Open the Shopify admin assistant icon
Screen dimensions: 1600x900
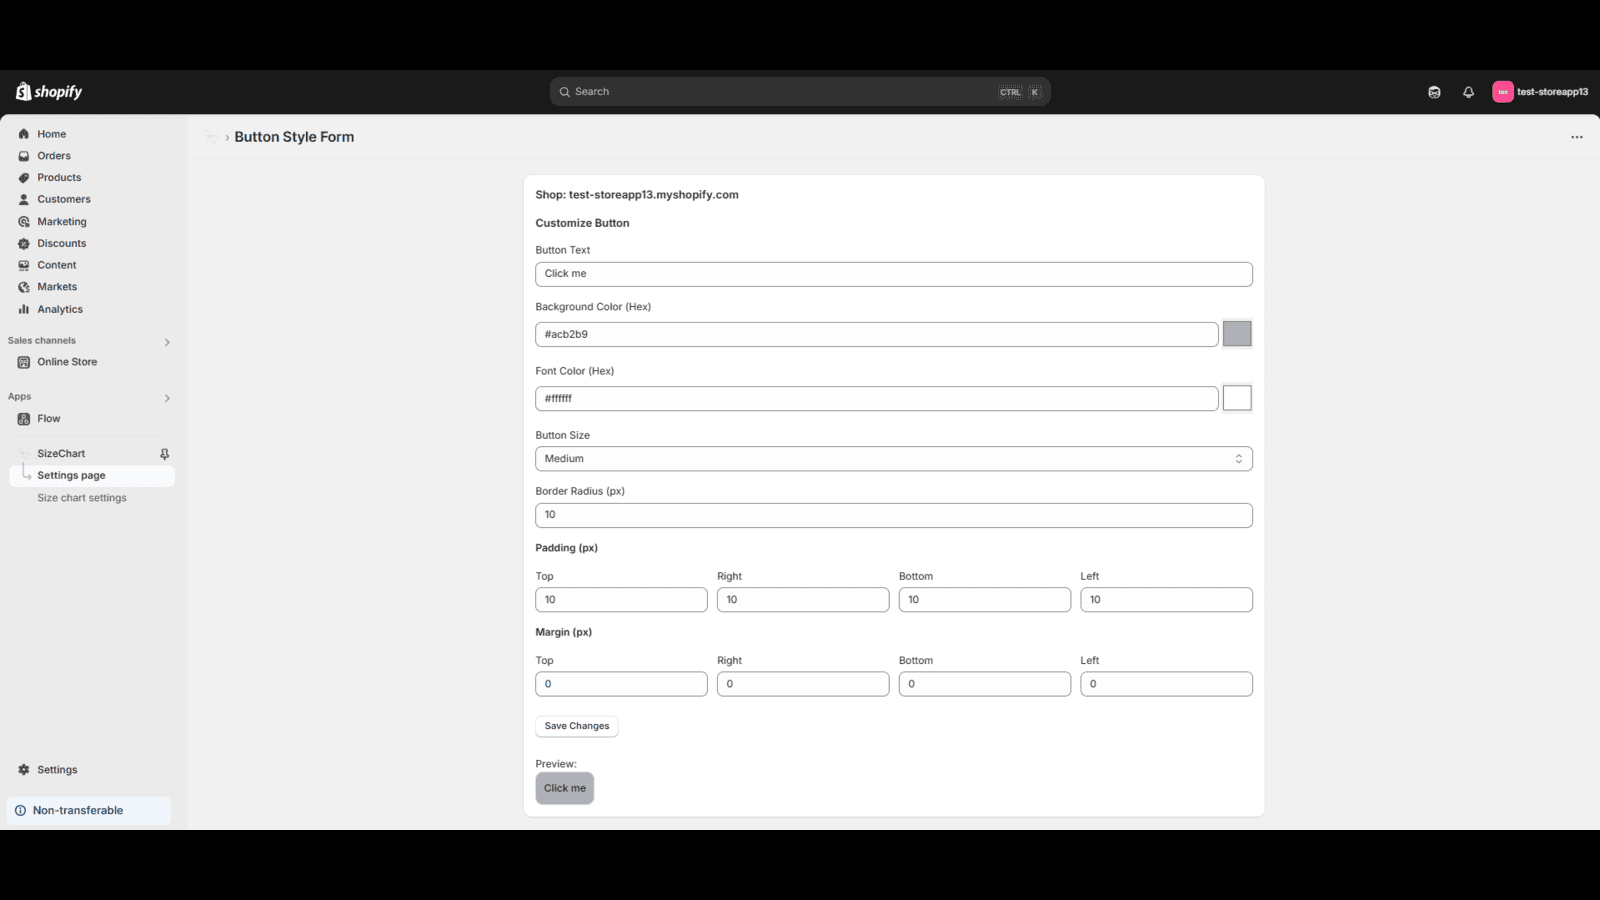click(1433, 91)
